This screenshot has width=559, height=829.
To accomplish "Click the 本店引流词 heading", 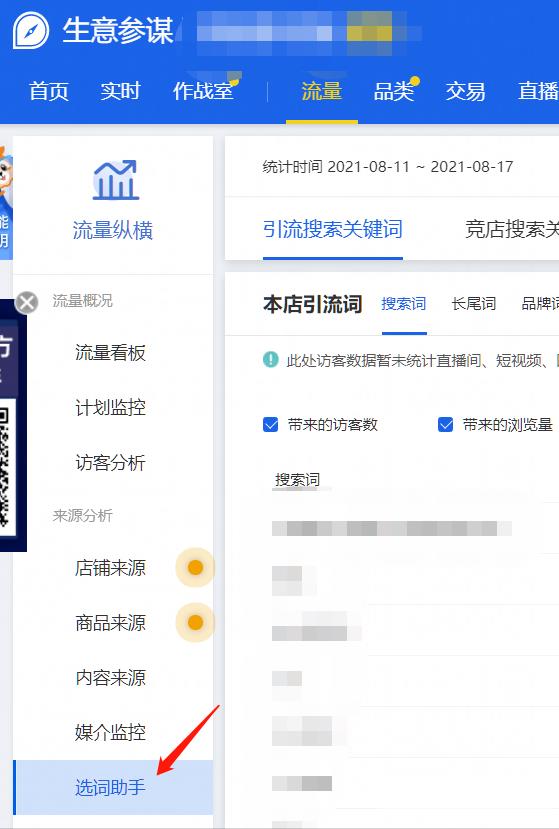I will (x=313, y=305).
